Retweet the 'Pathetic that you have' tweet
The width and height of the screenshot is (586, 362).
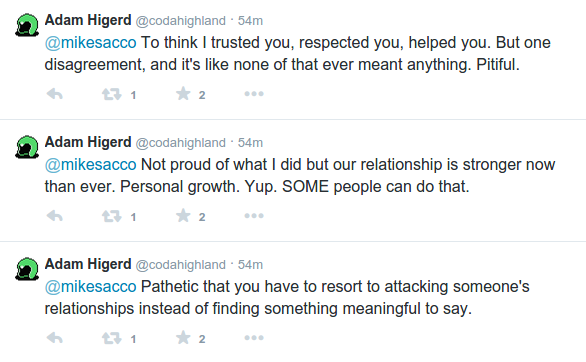(112, 338)
